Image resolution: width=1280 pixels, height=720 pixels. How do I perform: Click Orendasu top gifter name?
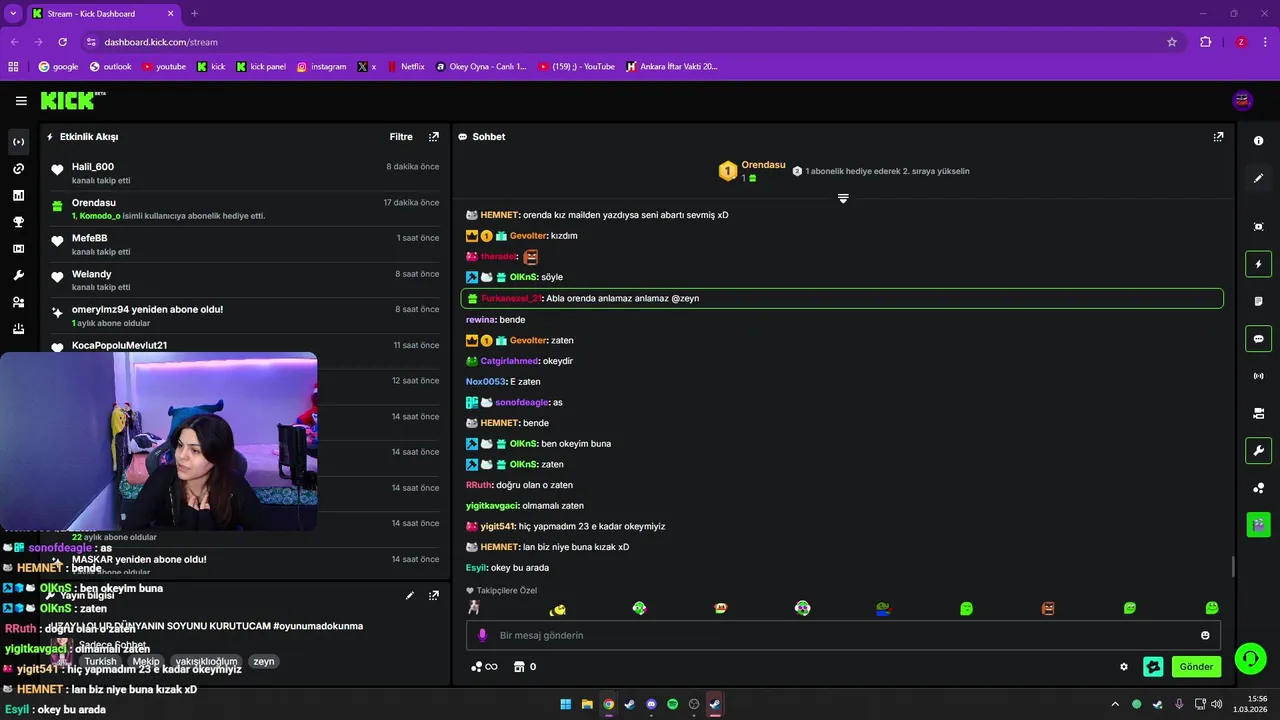coord(763,165)
